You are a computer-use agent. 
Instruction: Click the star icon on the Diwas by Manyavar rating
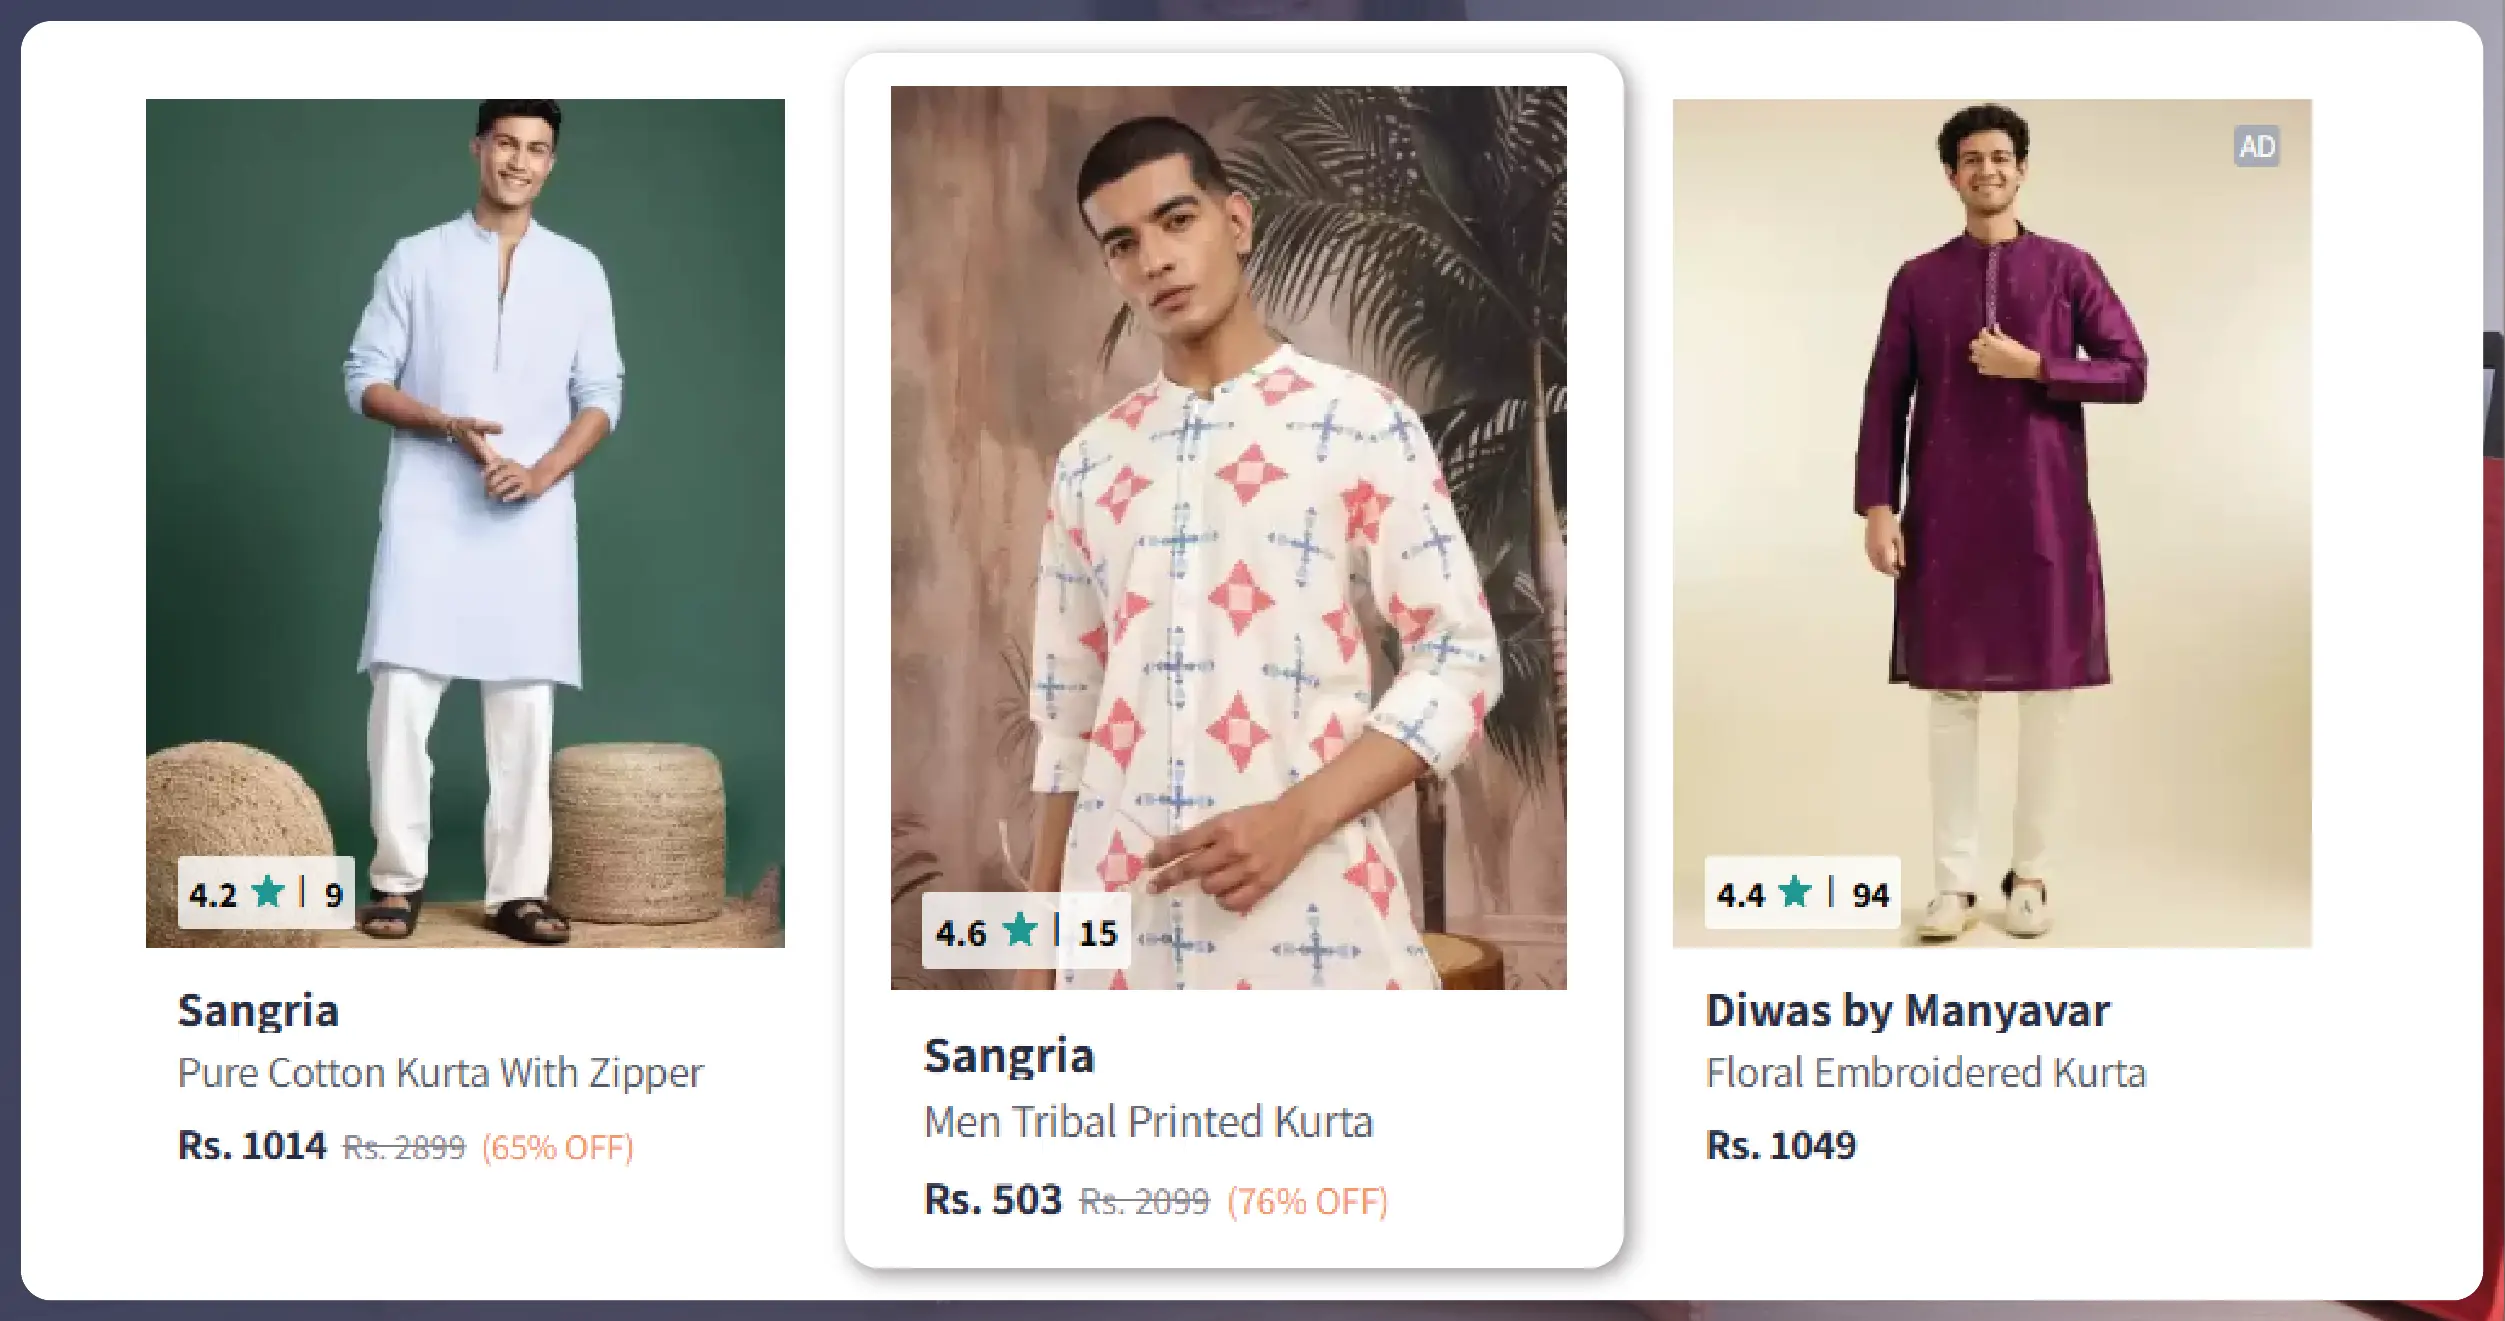pyautogui.click(x=1797, y=895)
